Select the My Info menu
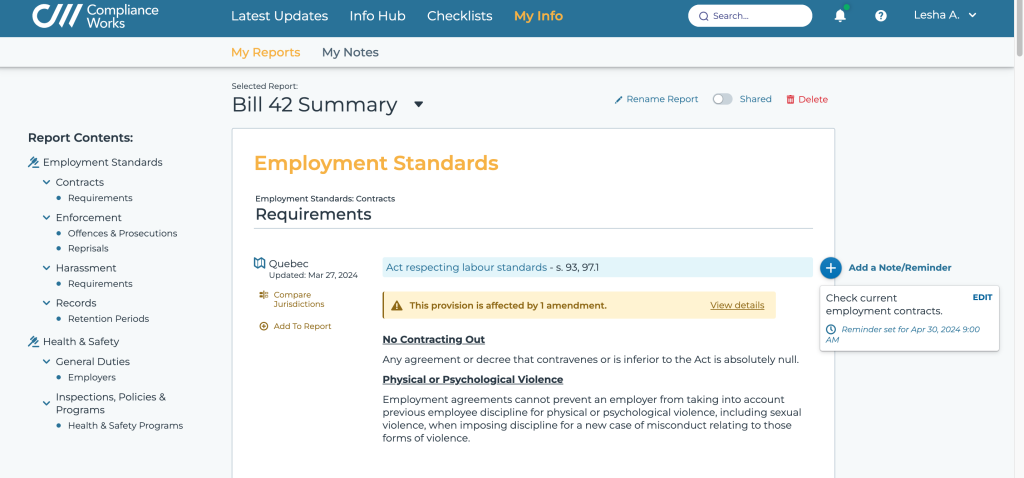 (538, 16)
